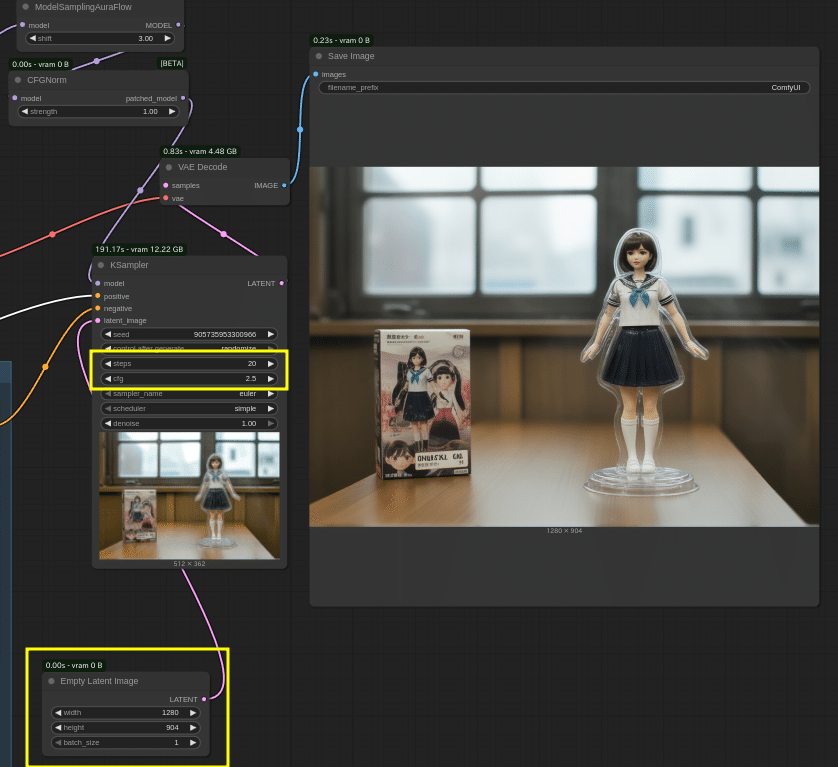Click the denoise slider set to 1.00
This screenshot has height=767, width=838.
tap(188, 423)
